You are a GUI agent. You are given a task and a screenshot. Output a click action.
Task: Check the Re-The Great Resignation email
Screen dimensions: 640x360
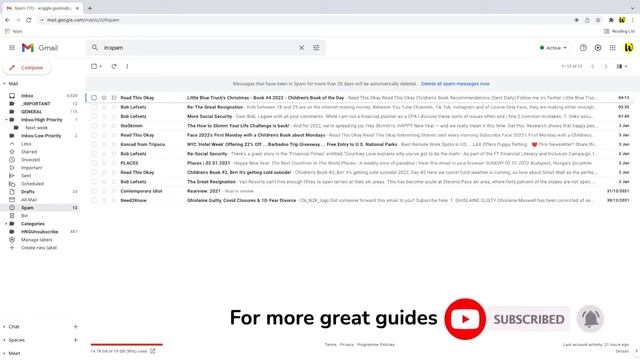pos(94,107)
